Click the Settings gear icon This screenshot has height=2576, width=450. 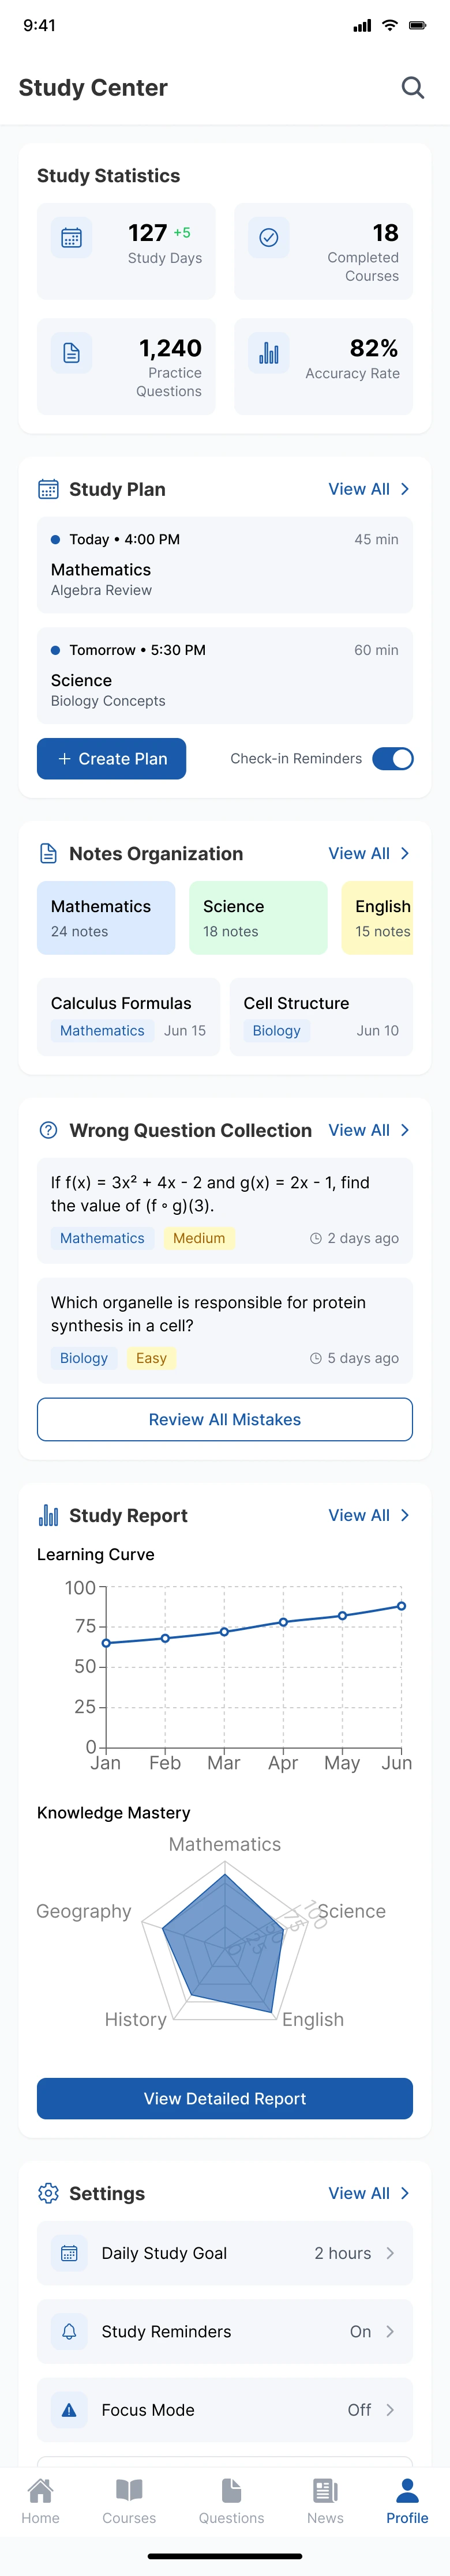[48, 2193]
